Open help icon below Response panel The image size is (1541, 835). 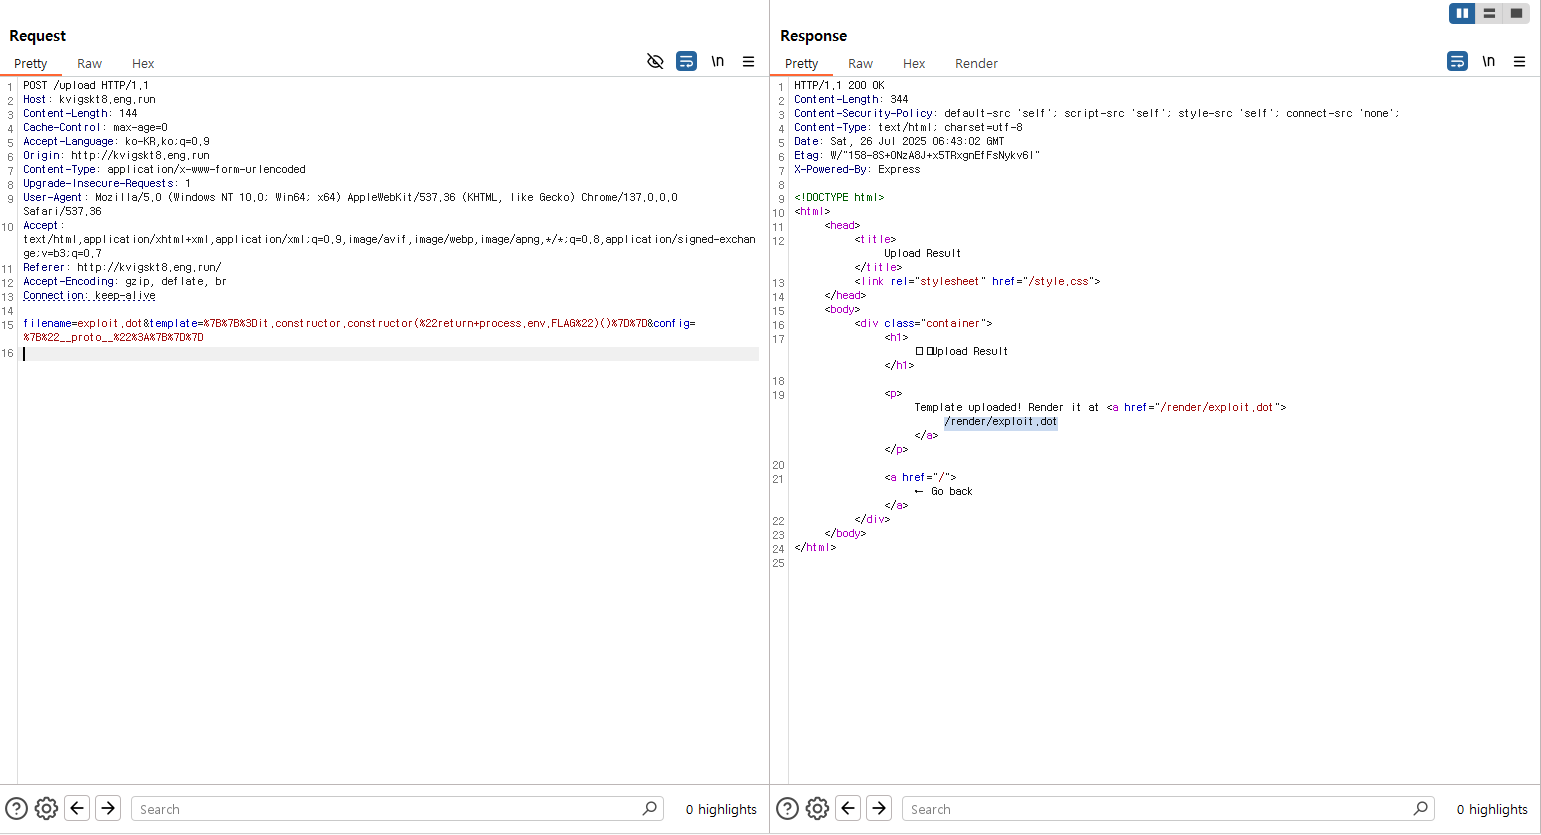point(787,808)
